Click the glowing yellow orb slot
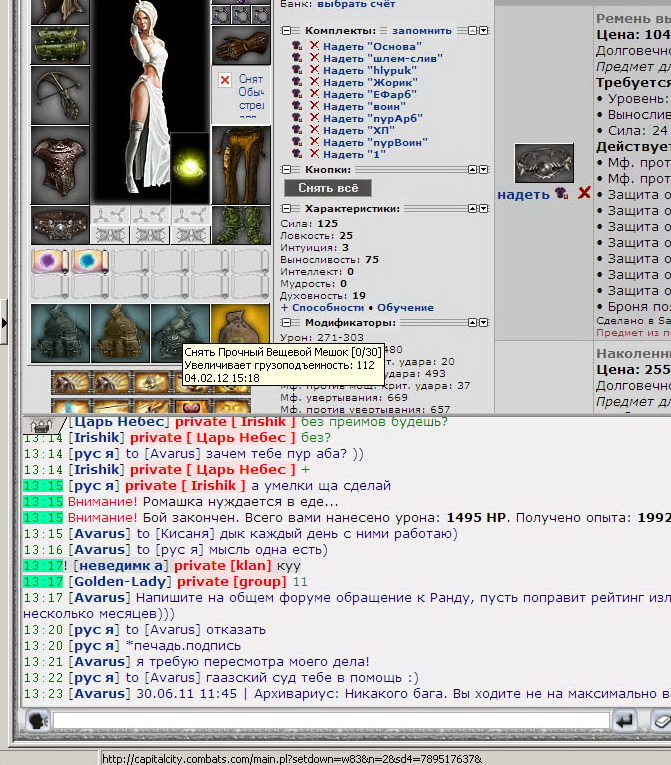Screen dimensions: 671x765 [190, 168]
